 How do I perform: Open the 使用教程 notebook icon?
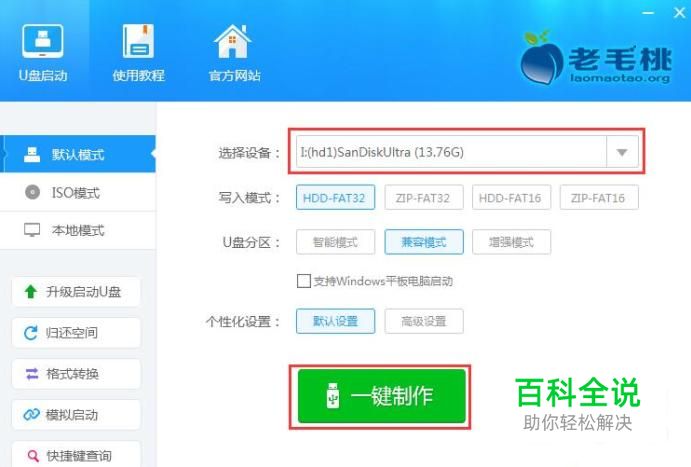pos(138,41)
